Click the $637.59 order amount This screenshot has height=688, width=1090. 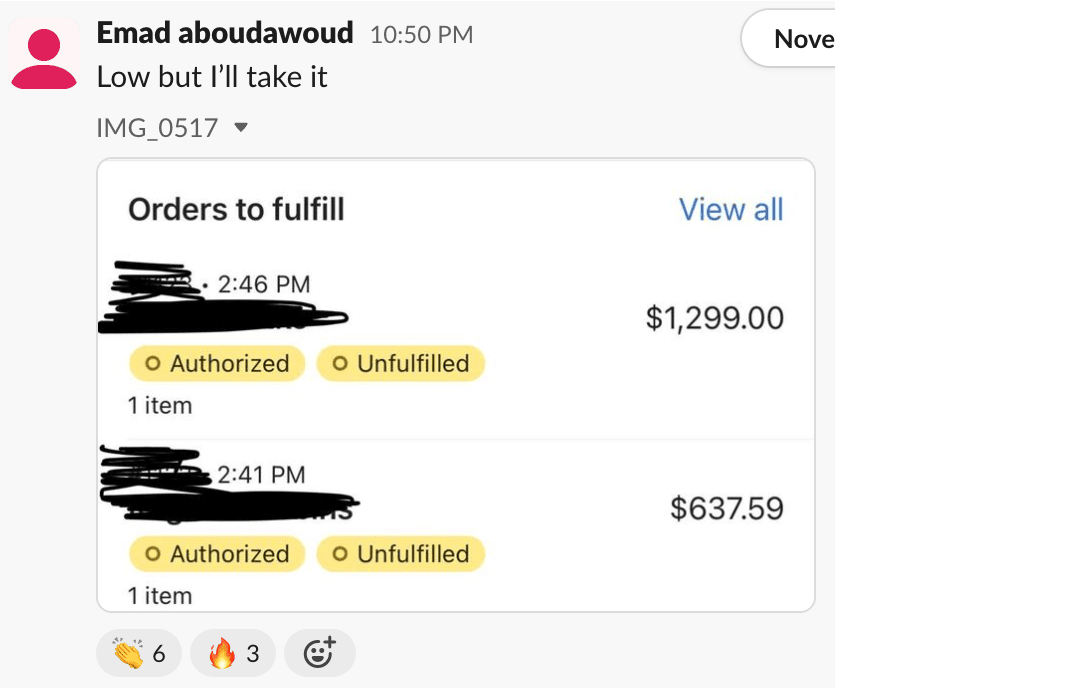click(x=726, y=509)
